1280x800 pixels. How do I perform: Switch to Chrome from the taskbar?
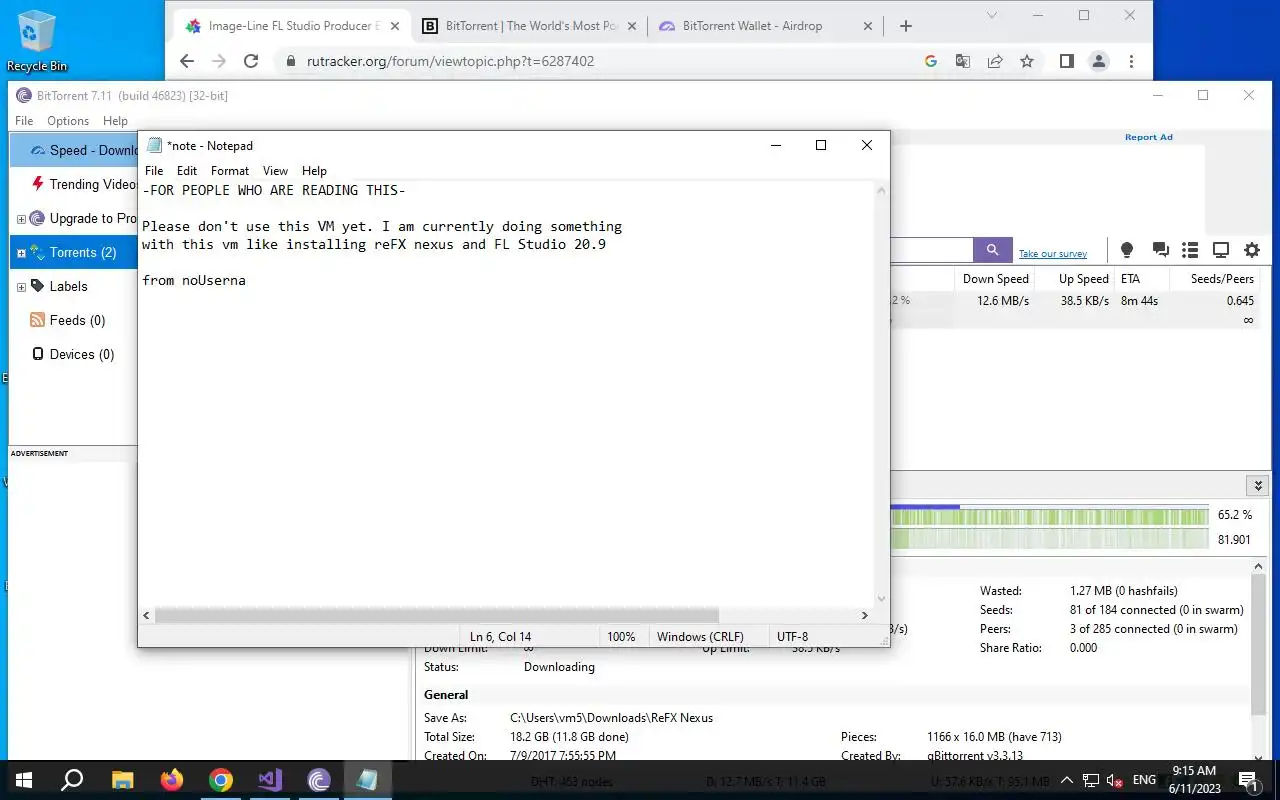tap(221, 780)
